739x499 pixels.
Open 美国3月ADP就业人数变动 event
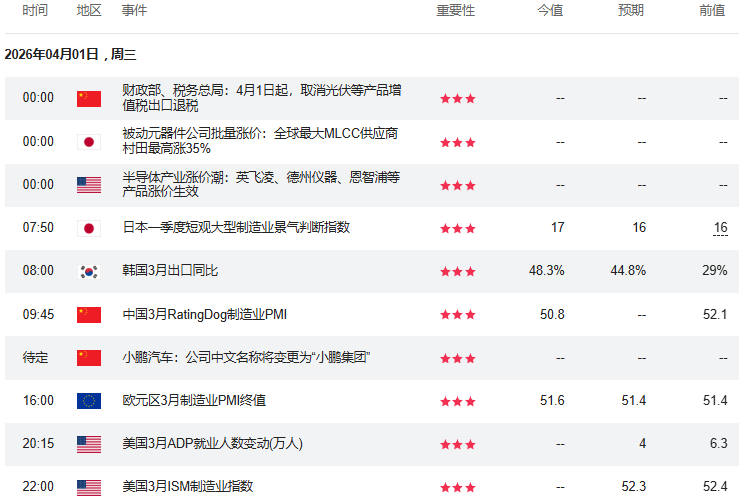pos(213,444)
